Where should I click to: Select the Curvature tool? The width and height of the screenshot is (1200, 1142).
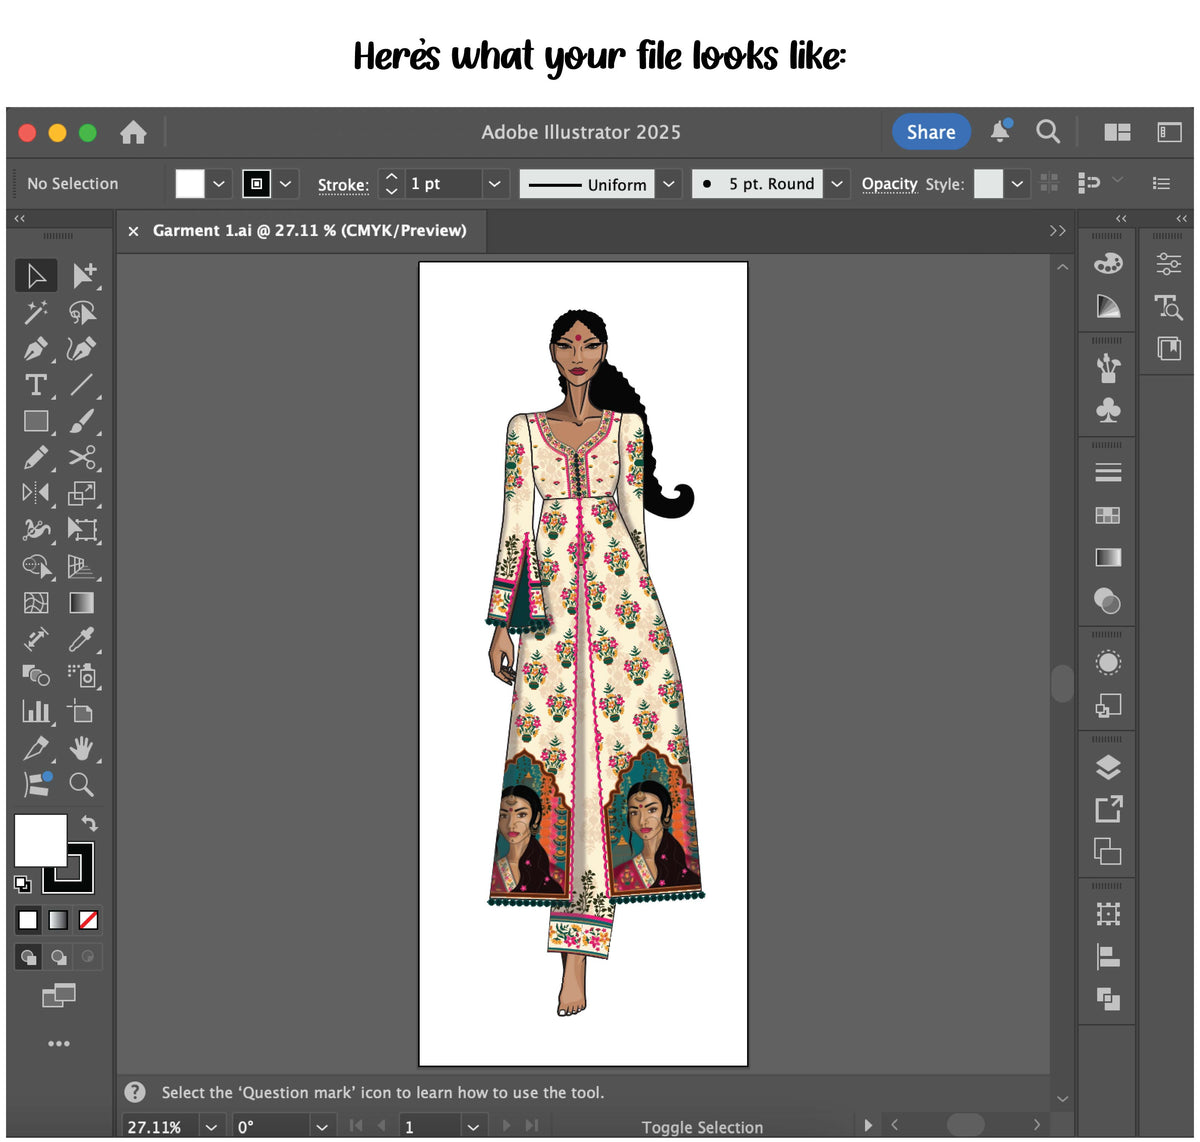82,349
